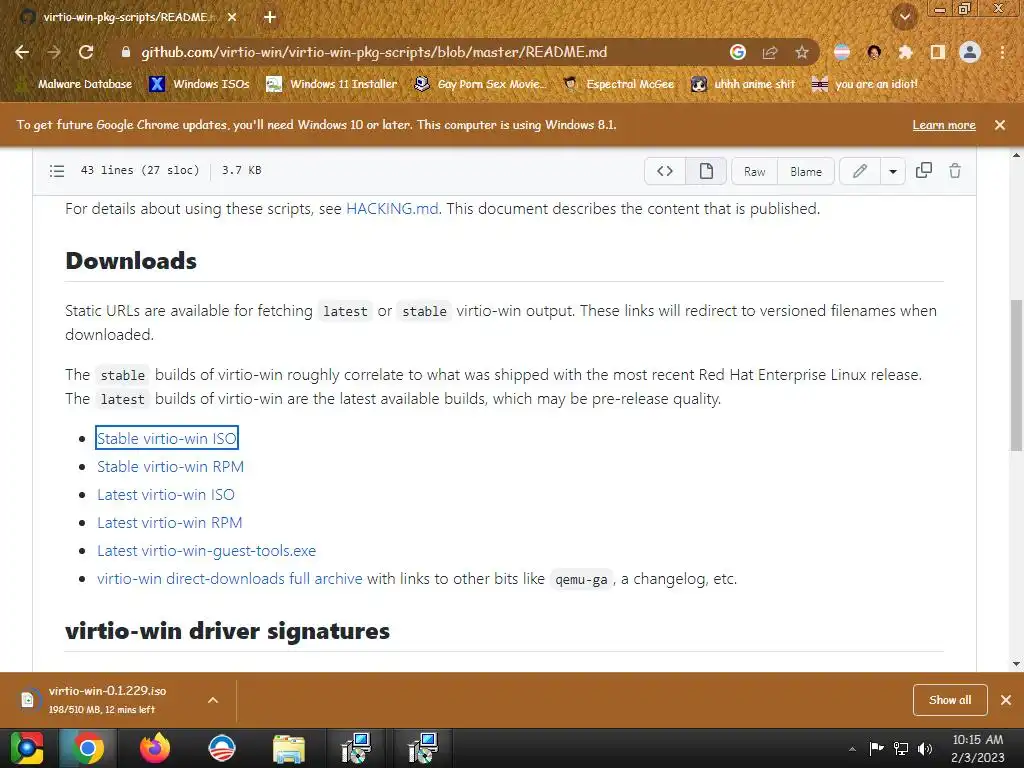Dismiss the Chrome update warning banner

(1000, 125)
